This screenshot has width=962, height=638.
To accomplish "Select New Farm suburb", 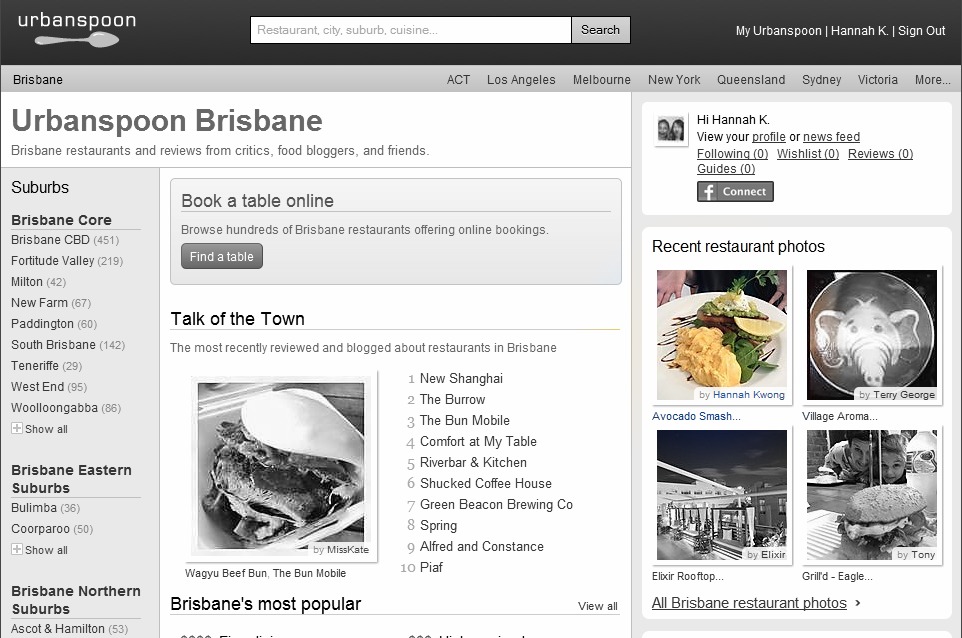I will pos(39,302).
